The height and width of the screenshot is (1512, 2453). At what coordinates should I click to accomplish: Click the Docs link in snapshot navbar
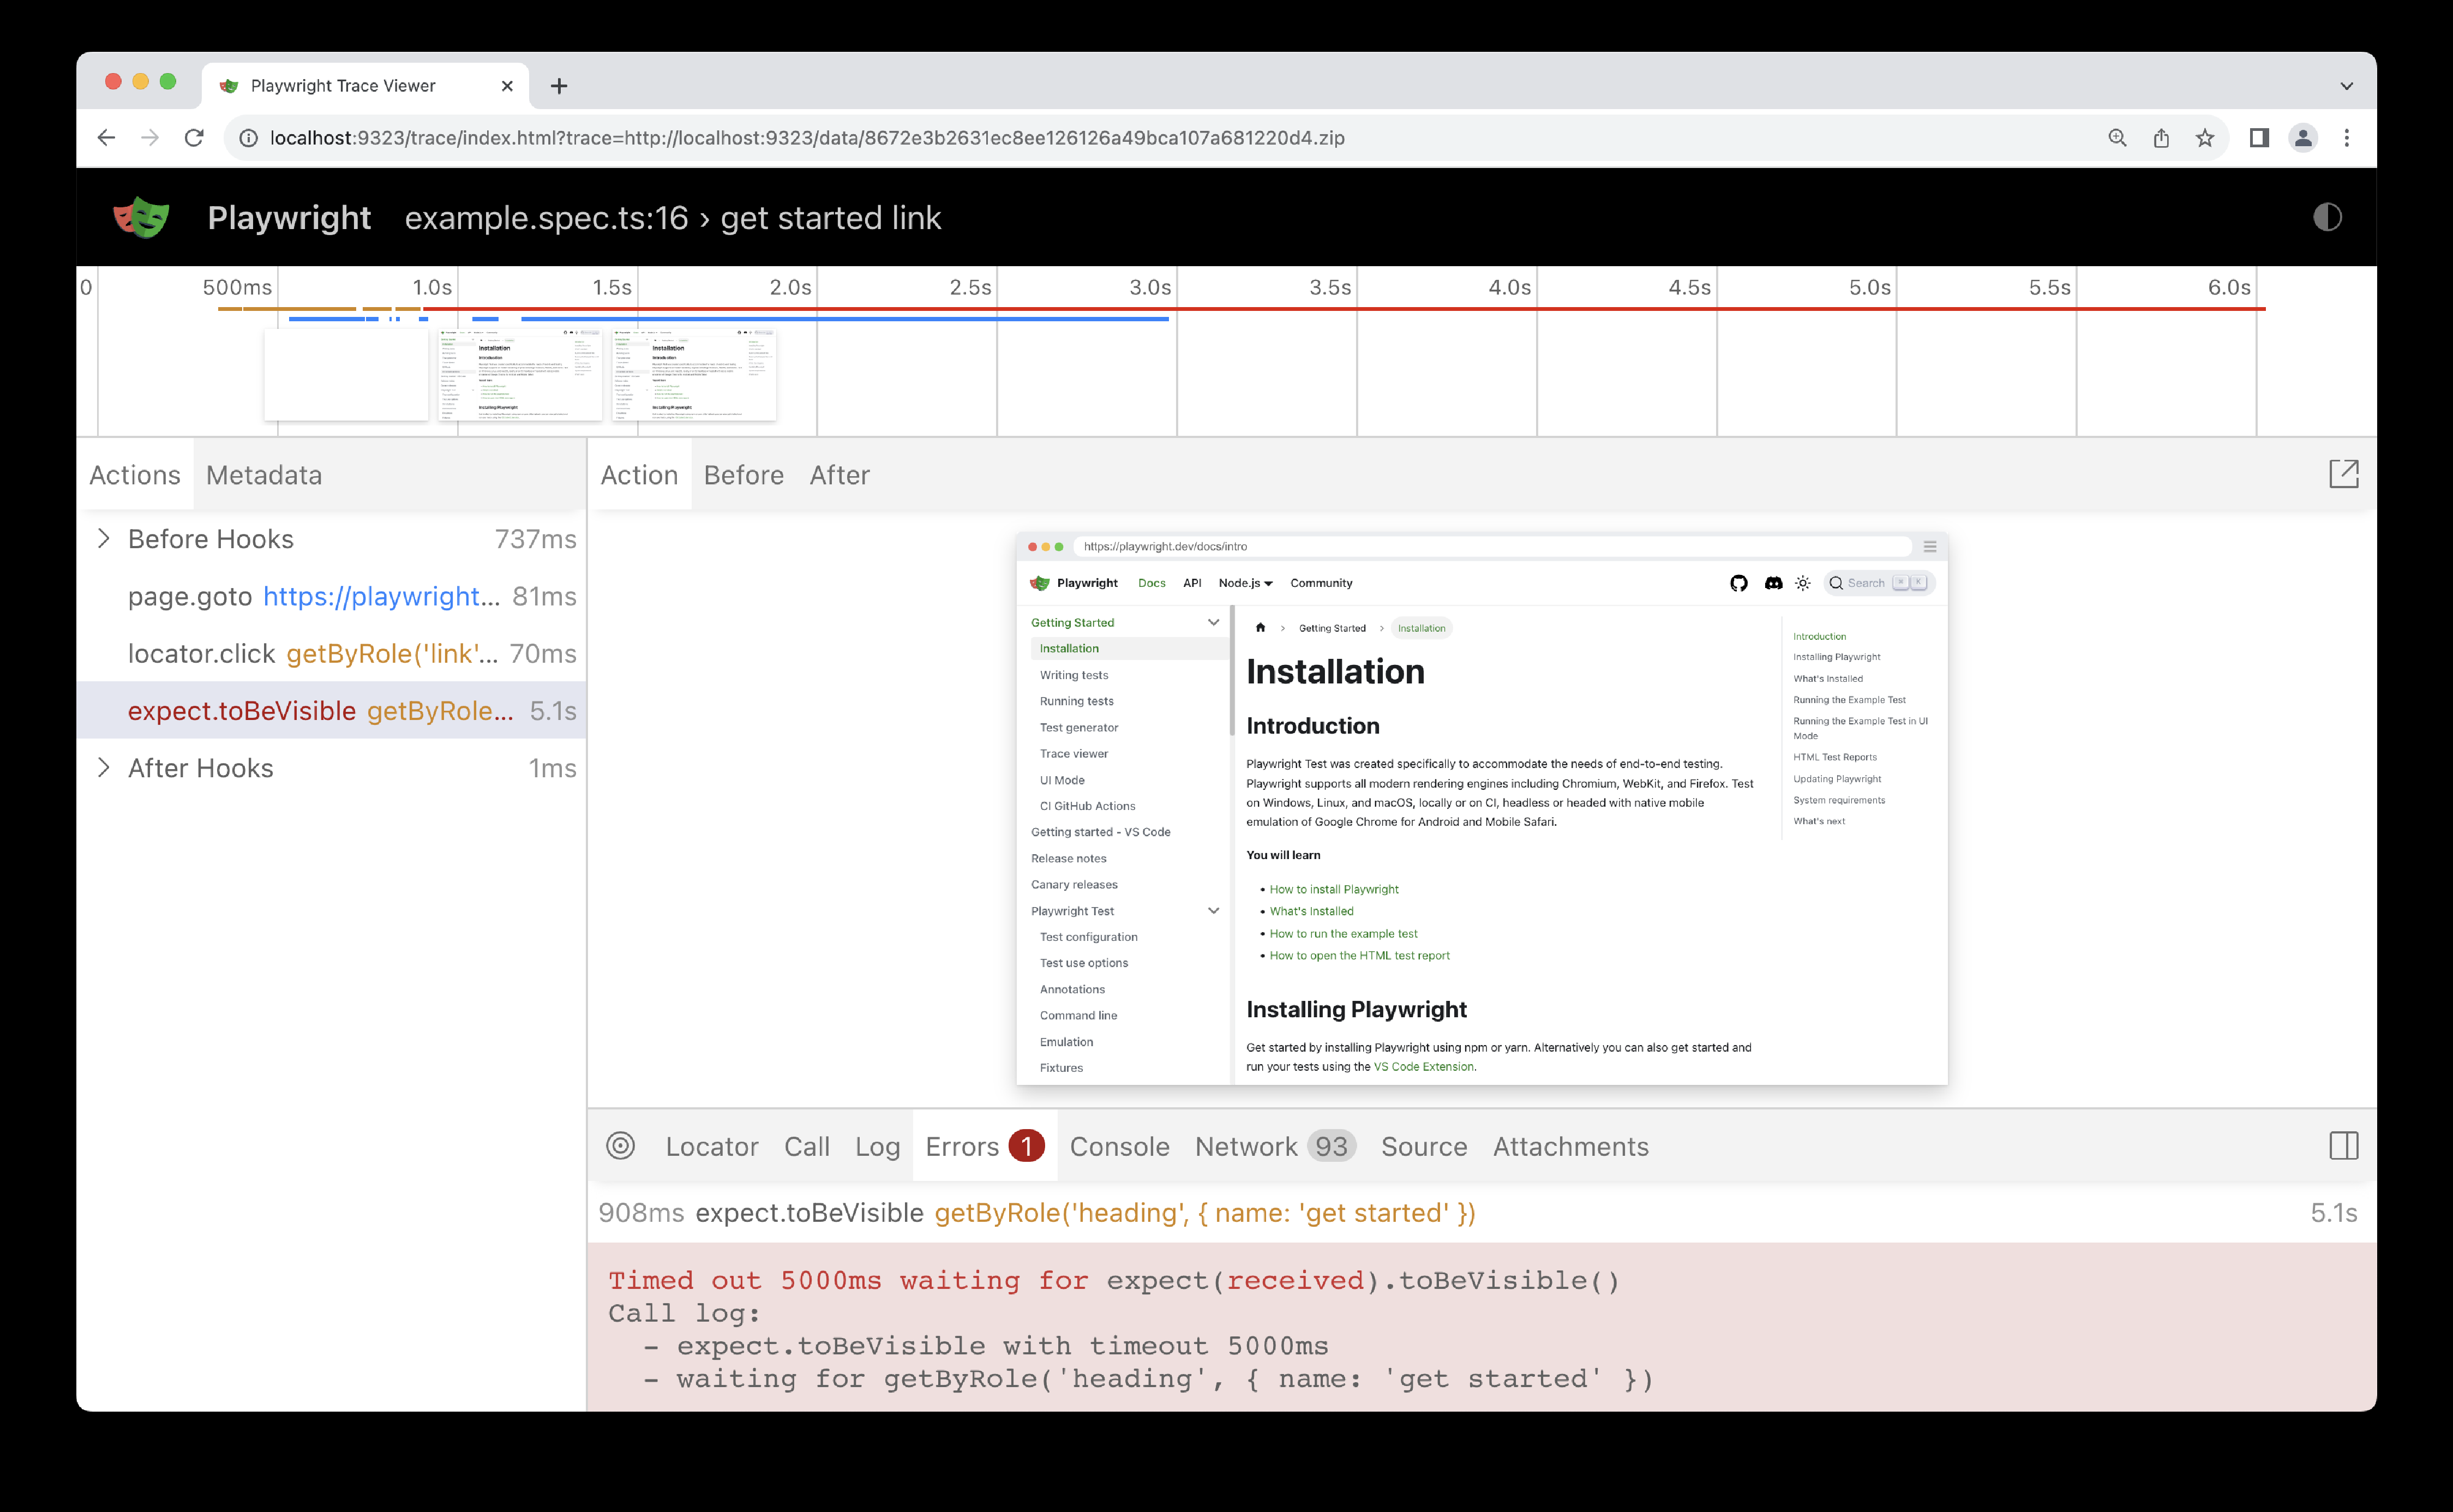[1151, 583]
